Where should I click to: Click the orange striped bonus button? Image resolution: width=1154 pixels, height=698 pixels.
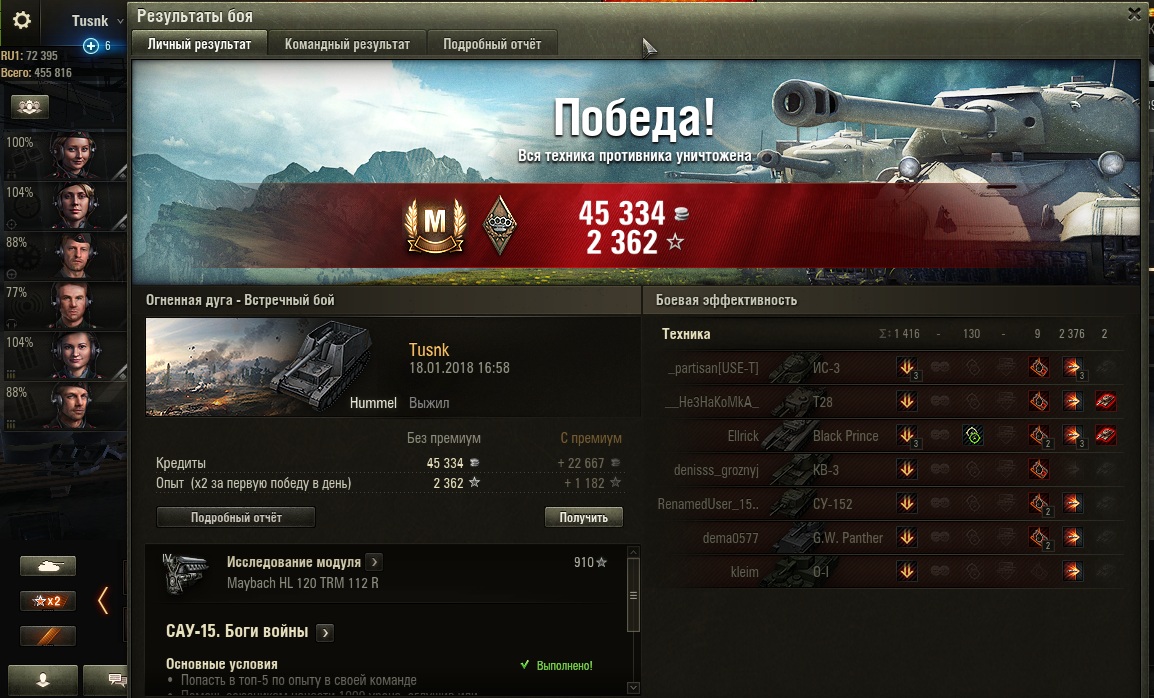tap(48, 635)
